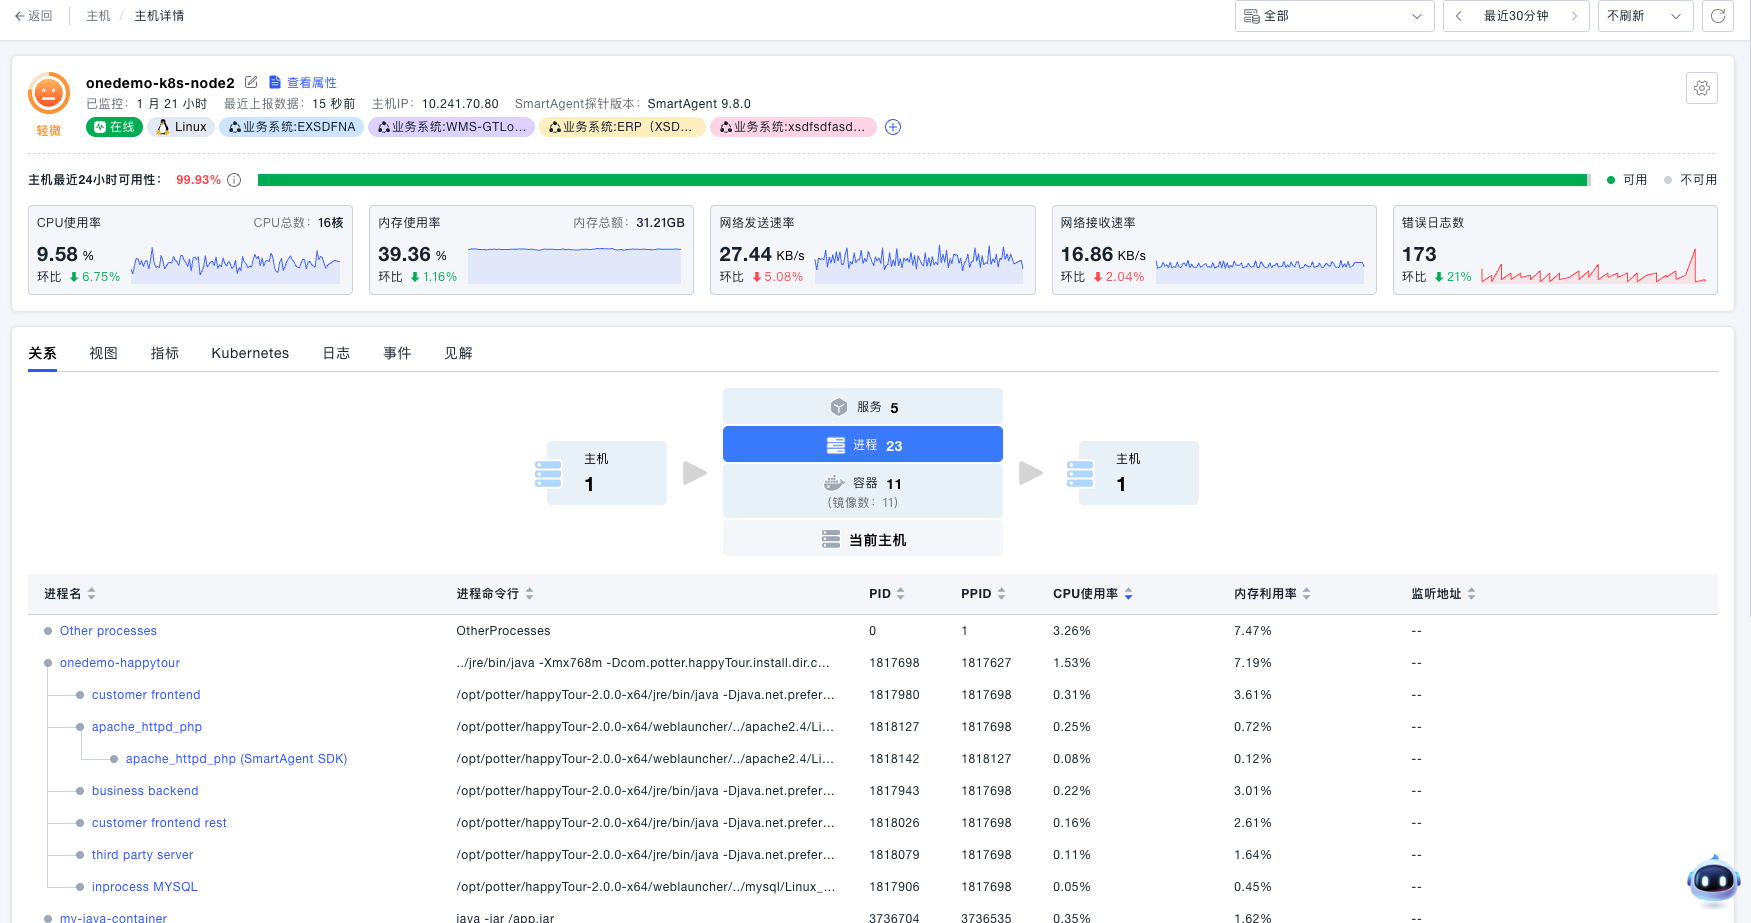This screenshot has width=1751, height=923.
Task: Click the previous time range arrow
Action: tap(1459, 16)
